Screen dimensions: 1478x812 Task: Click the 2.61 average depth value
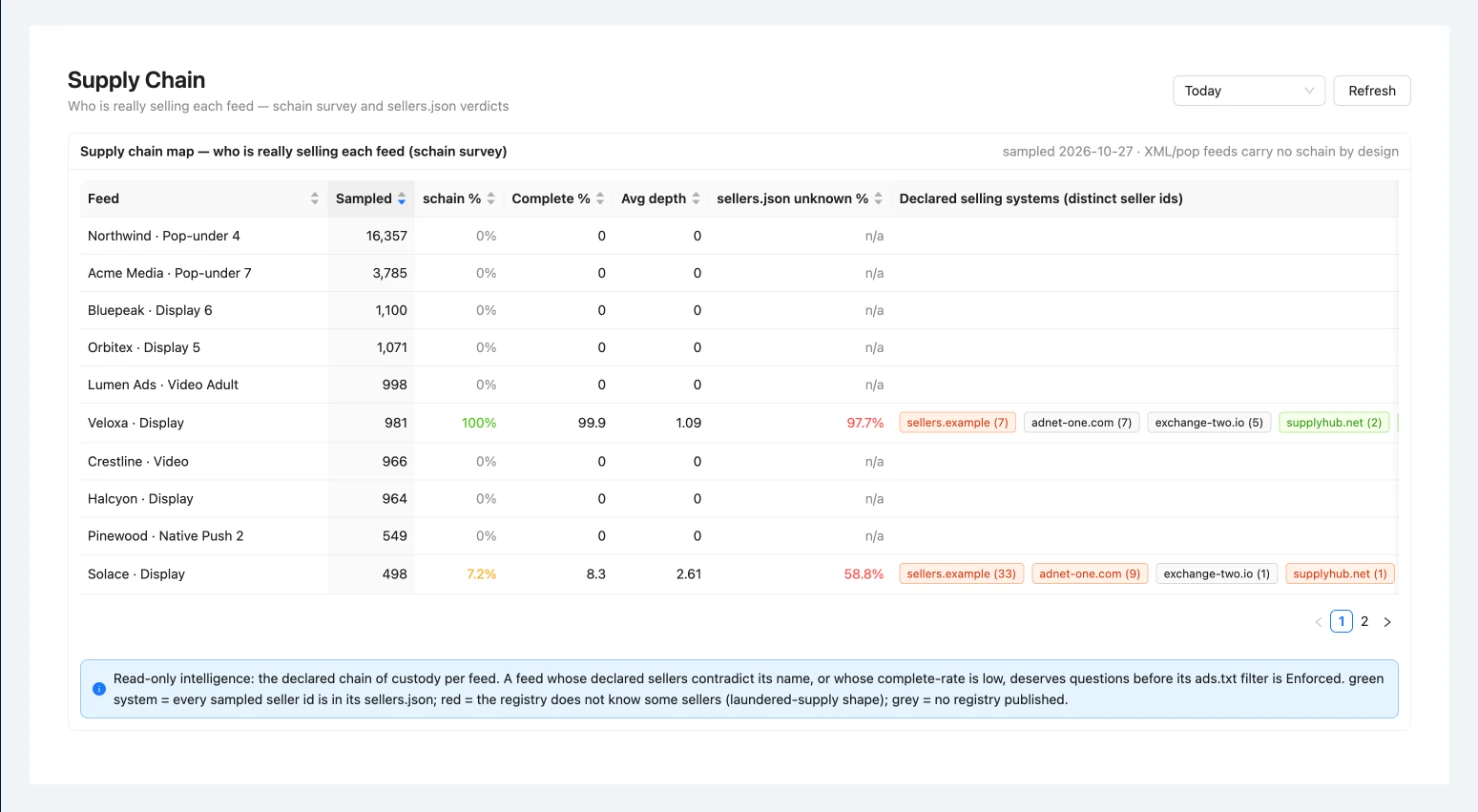(688, 574)
